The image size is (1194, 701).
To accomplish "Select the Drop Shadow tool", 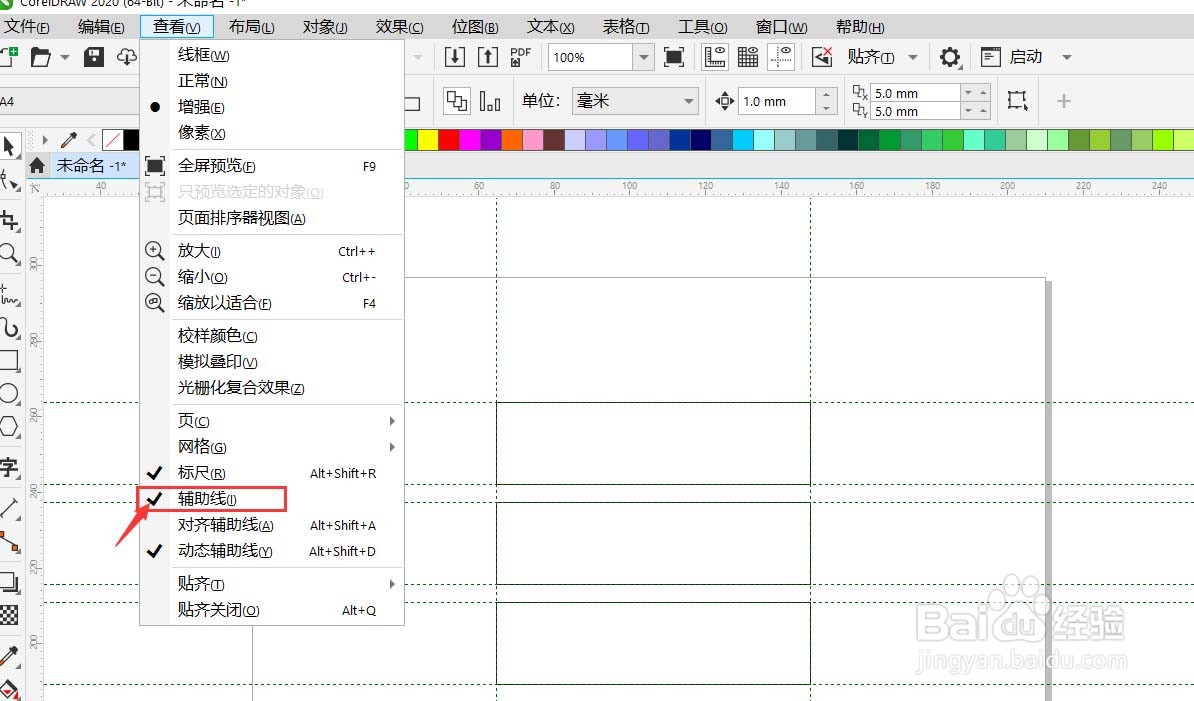I will [9, 583].
